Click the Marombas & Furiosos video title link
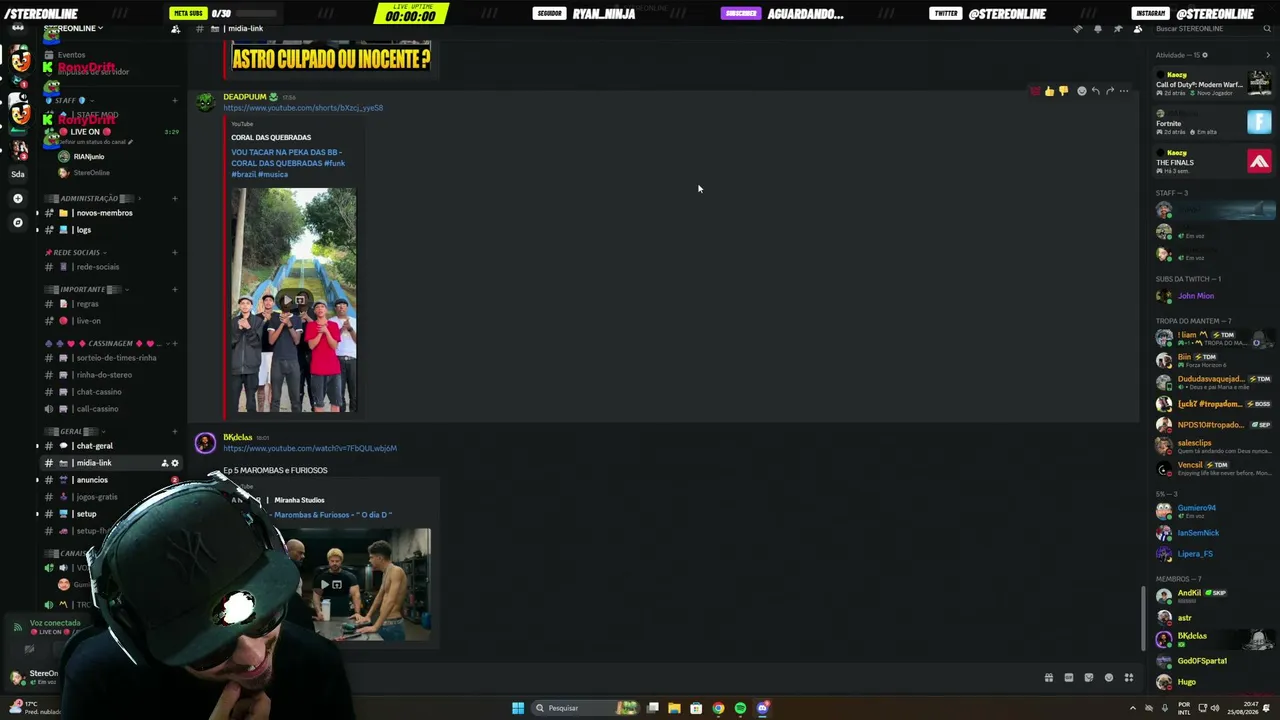The image size is (1280, 720). [x=333, y=515]
